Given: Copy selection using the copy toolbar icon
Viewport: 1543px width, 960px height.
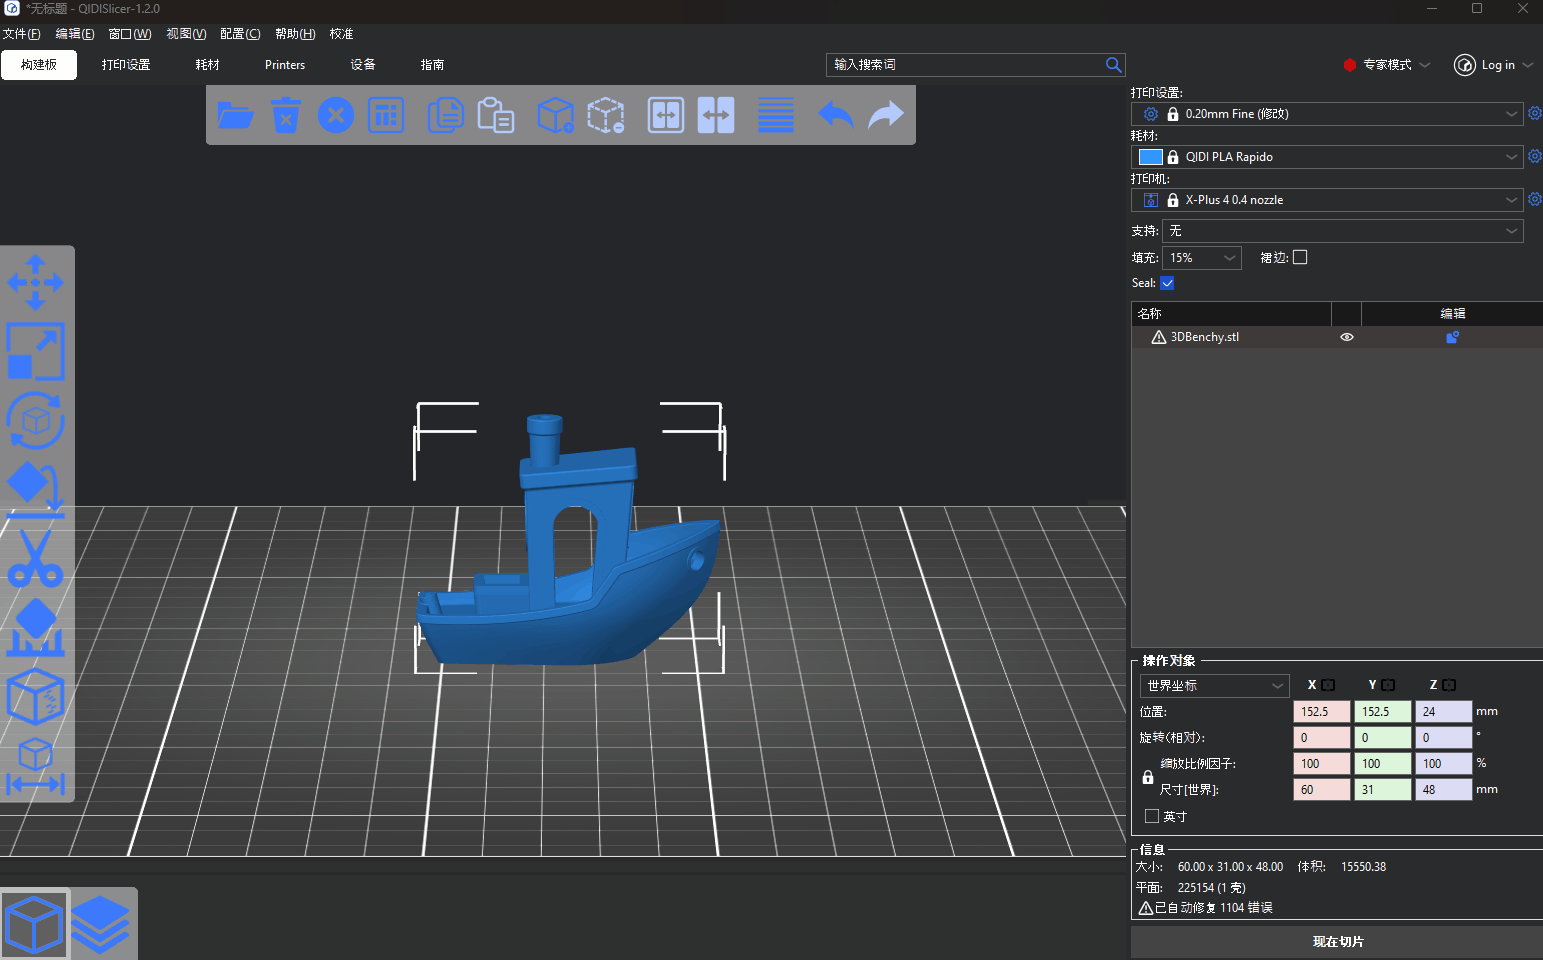Looking at the screenshot, I should pyautogui.click(x=445, y=115).
